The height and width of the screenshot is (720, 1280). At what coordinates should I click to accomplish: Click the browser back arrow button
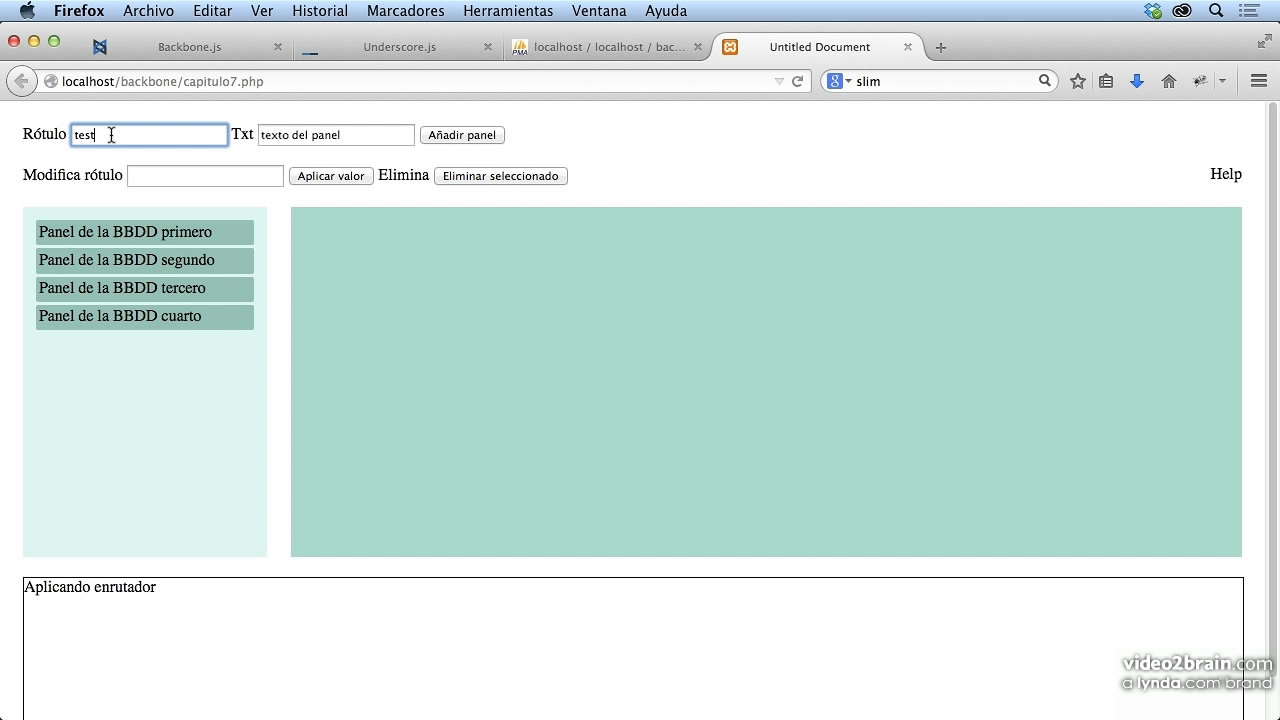coord(21,81)
